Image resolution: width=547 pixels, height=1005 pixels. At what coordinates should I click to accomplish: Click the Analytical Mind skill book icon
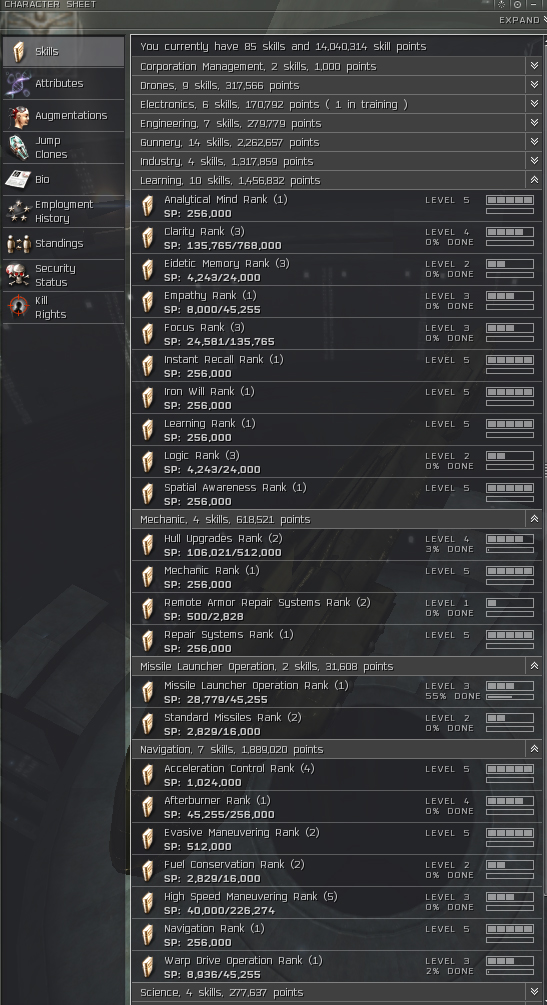coord(147,206)
